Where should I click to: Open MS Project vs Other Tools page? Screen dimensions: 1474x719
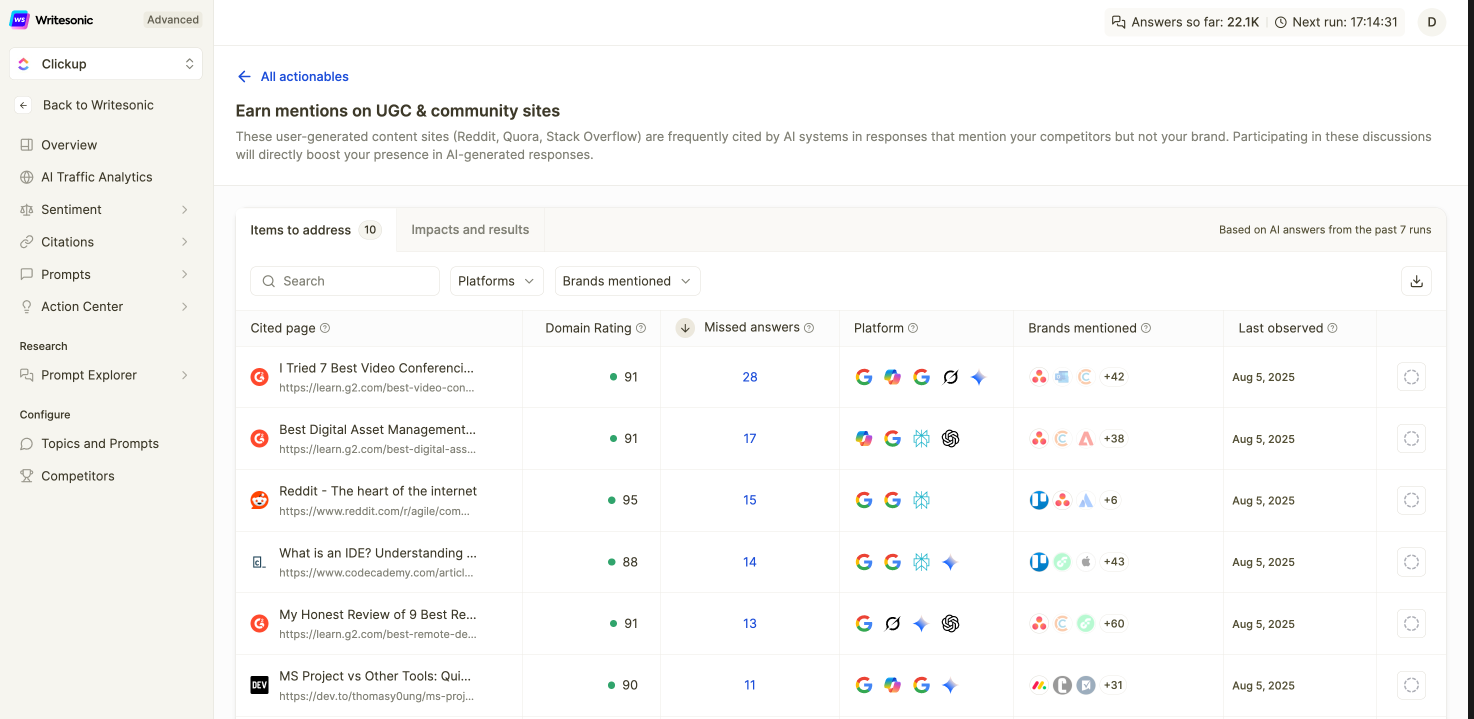375,676
